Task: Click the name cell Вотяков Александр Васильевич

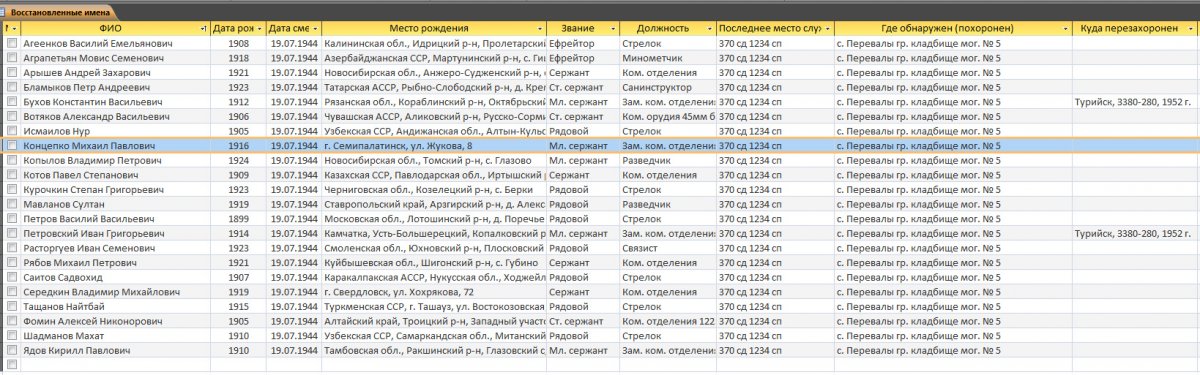Action: point(116,117)
